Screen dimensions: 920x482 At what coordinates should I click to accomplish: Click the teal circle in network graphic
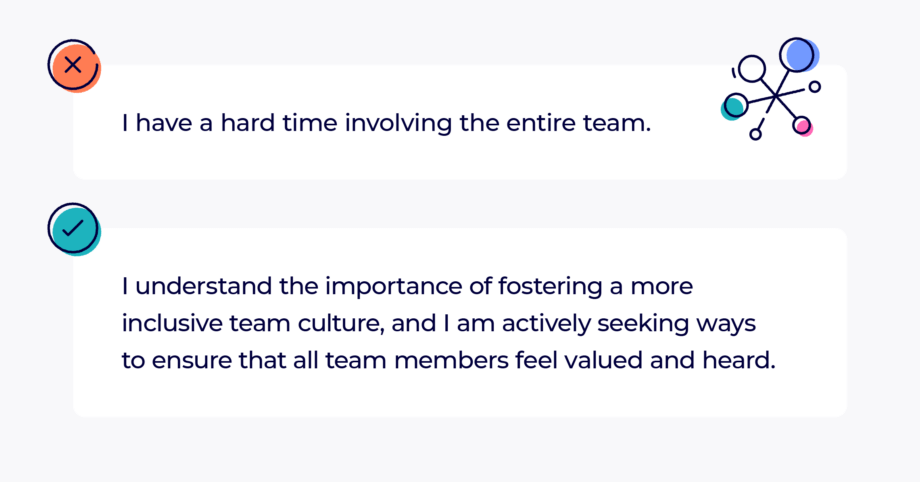pyautogui.click(x=733, y=104)
